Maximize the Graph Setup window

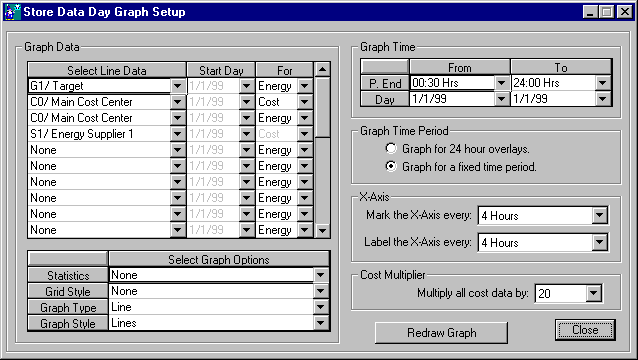pyautogui.click(x=606, y=11)
